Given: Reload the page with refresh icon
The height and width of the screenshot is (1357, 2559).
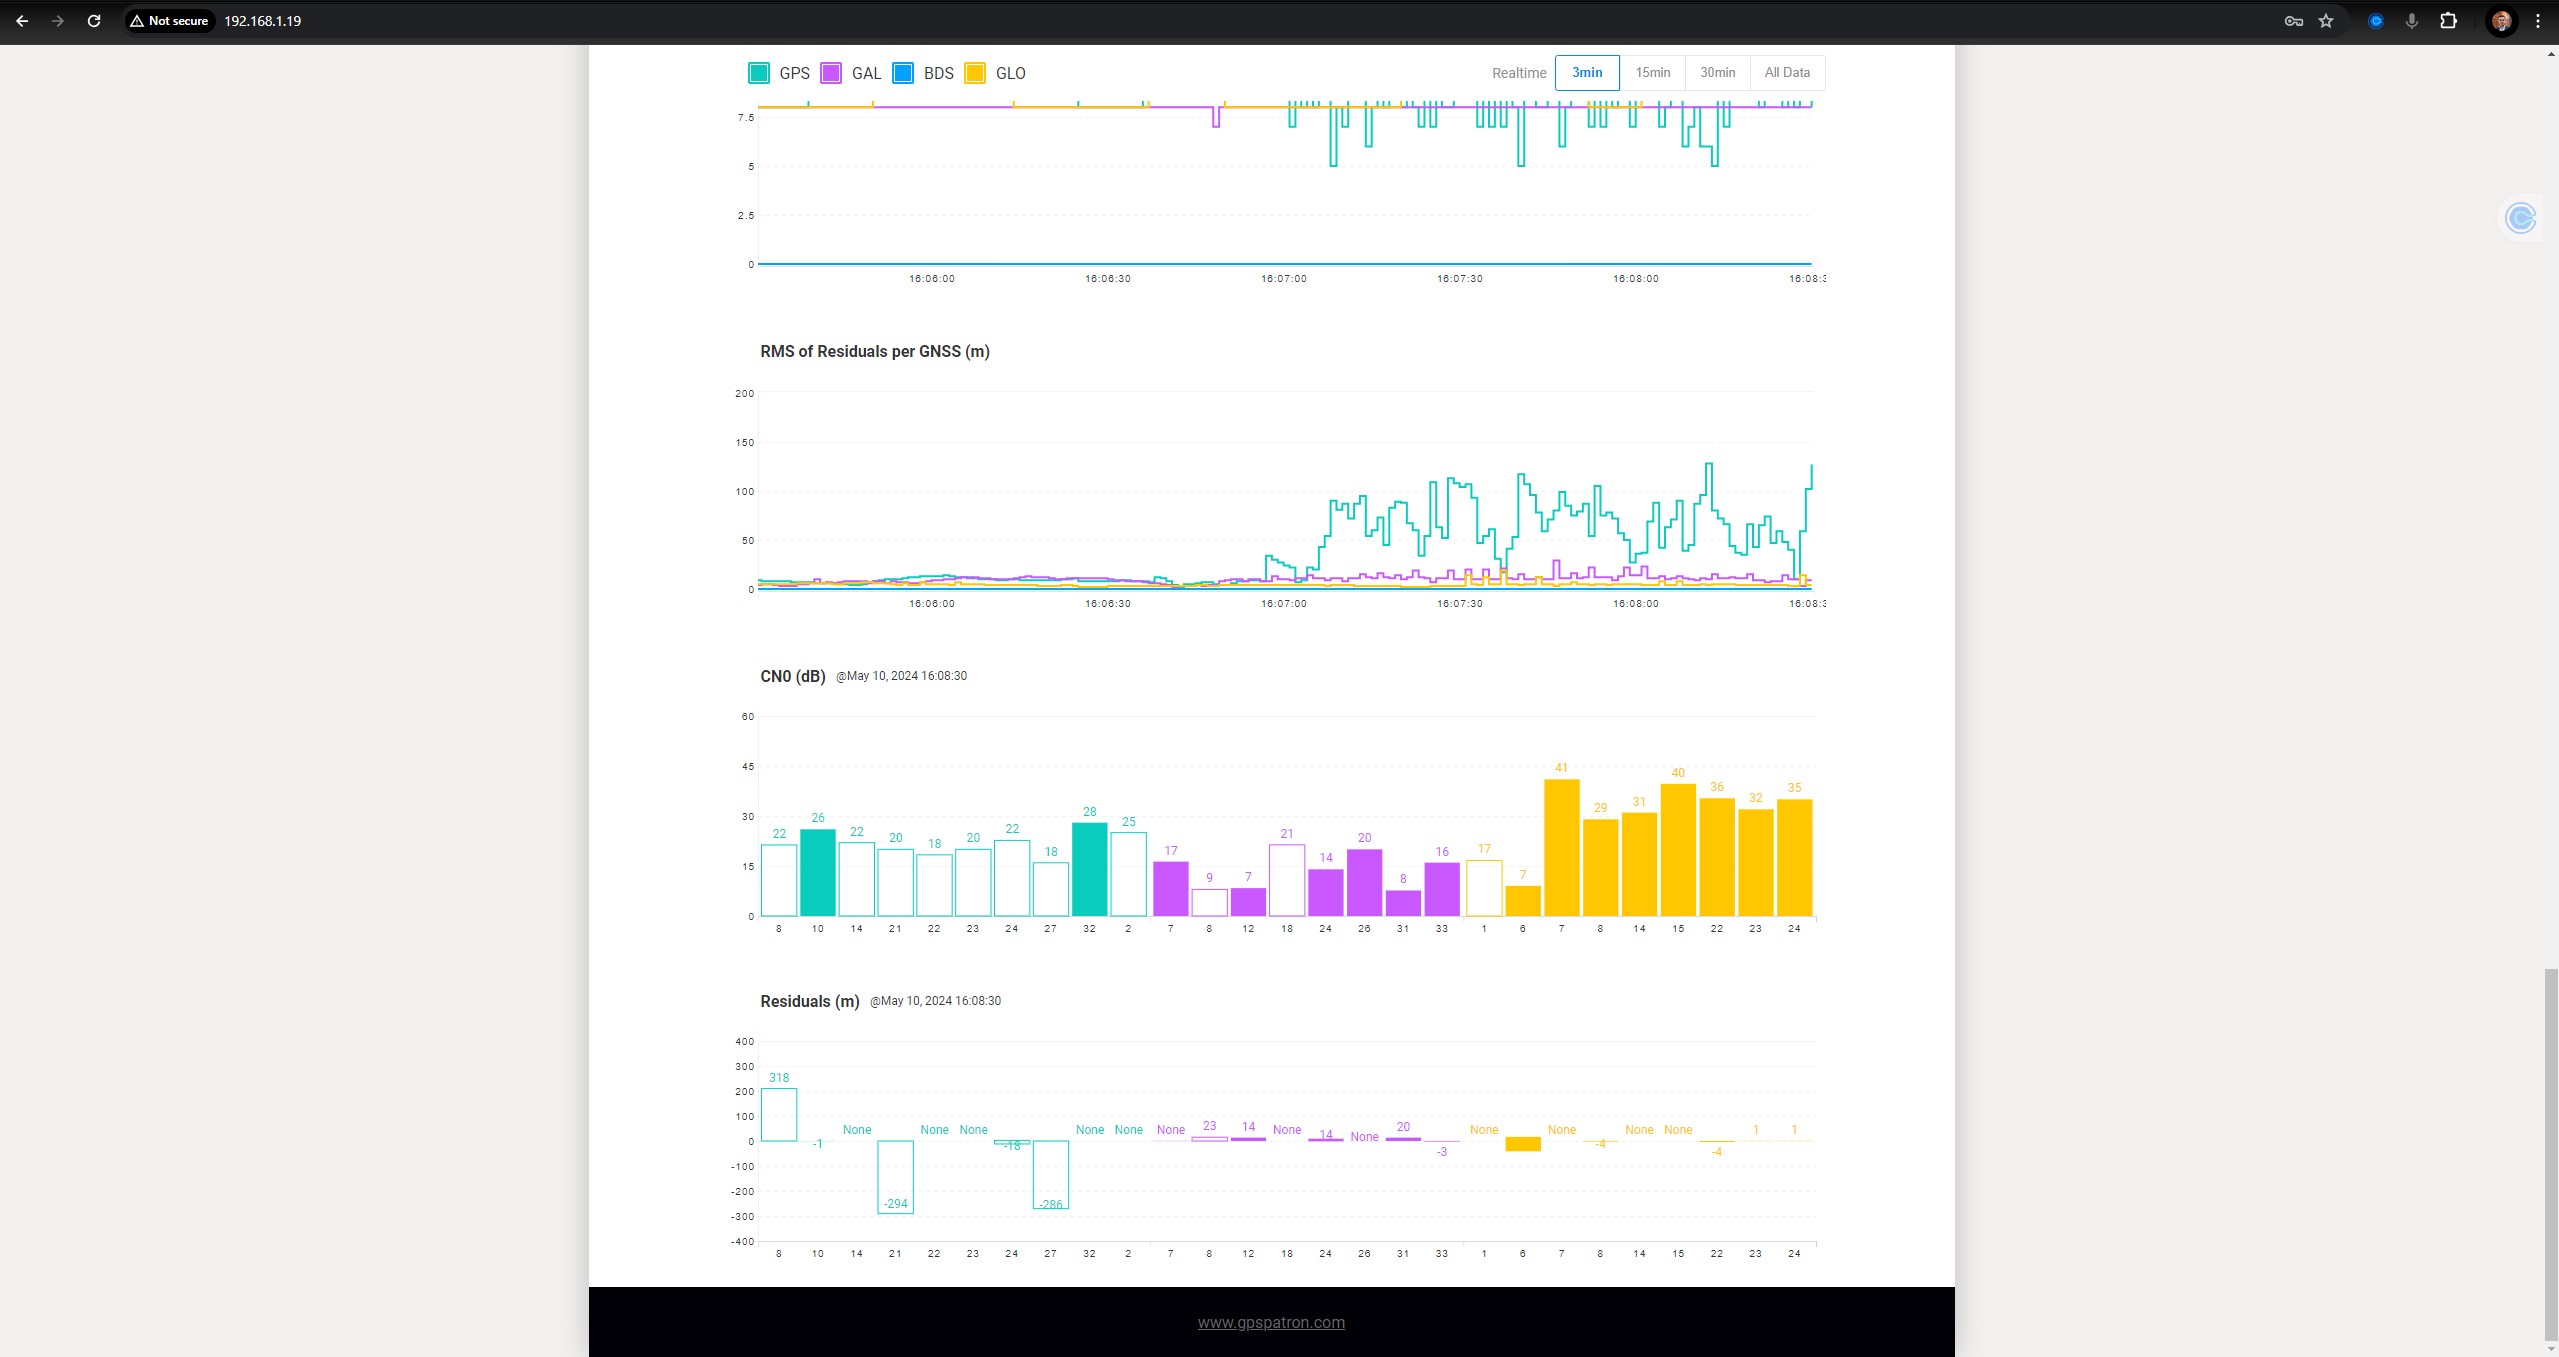Looking at the screenshot, I should (94, 20).
